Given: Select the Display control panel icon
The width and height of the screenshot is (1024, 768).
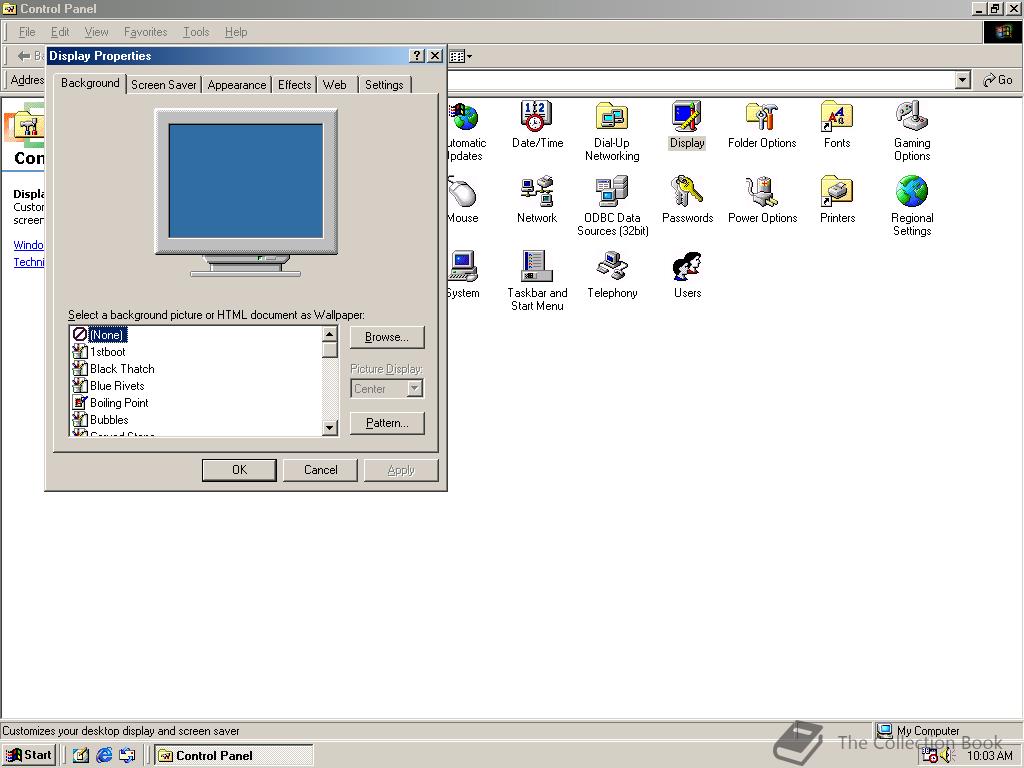Looking at the screenshot, I should [x=687, y=125].
